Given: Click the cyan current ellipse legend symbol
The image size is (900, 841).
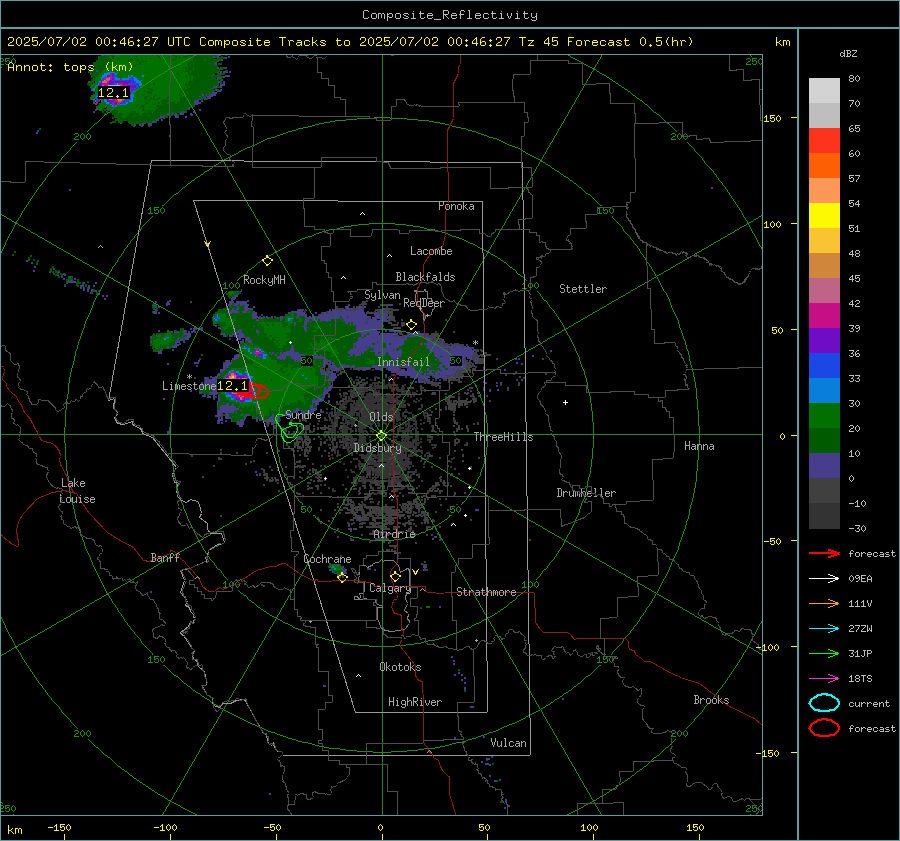Looking at the screenshot, I should pyautogui.click(x=824, y=703).
